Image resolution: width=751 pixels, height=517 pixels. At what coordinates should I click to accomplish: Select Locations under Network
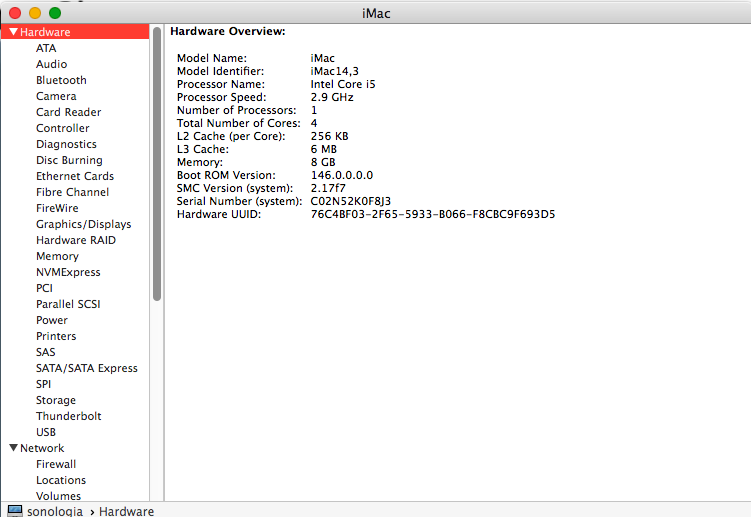click(61, 480)
